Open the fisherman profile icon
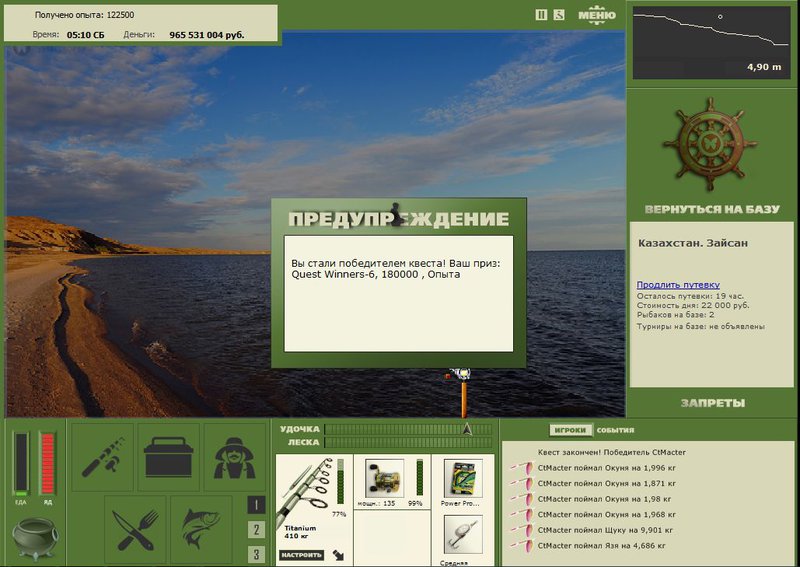Image resolution: width=800 pixels, height=567 pixels. pos(234,457)
